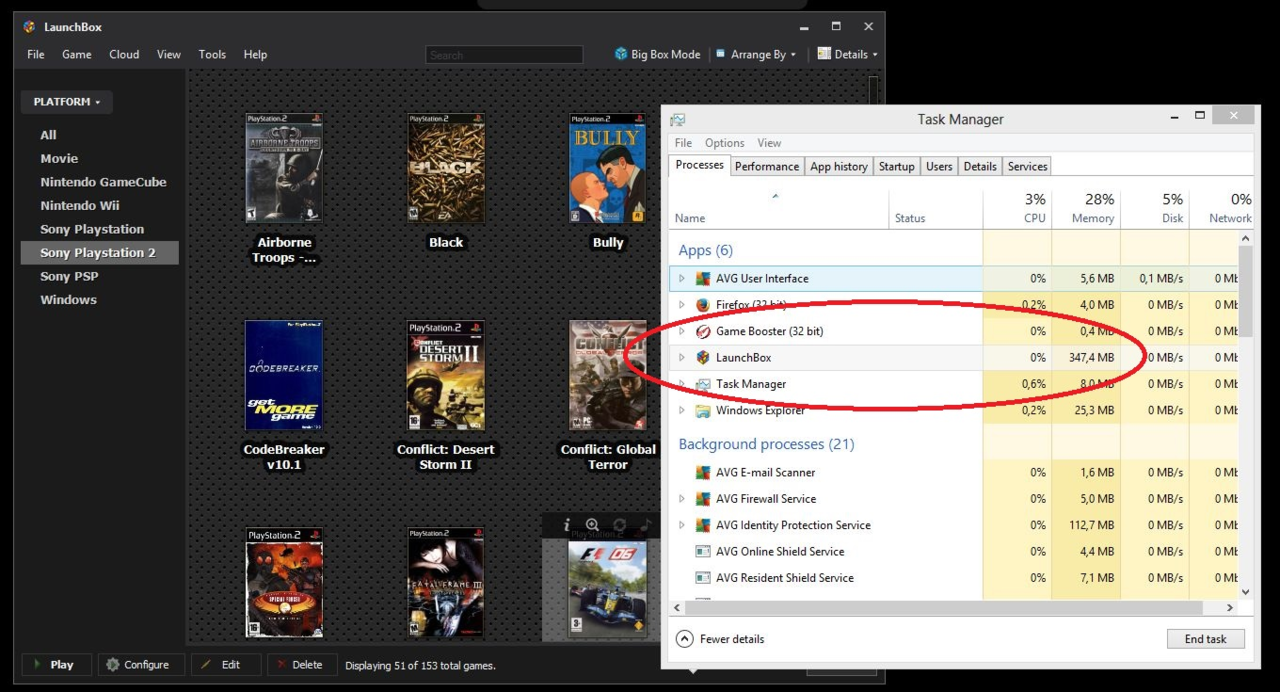Open LaunchBox File menu
The width and height of the screenshot is (1280, 692).
36,54
